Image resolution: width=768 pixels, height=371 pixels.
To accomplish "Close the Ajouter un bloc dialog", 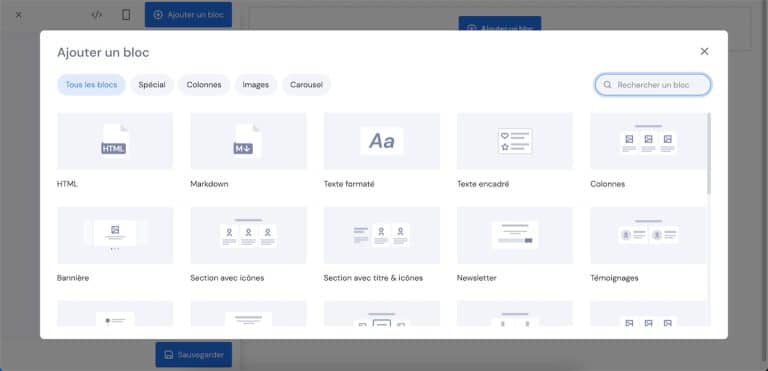I will pyautogui.click(x=704, y=51).
